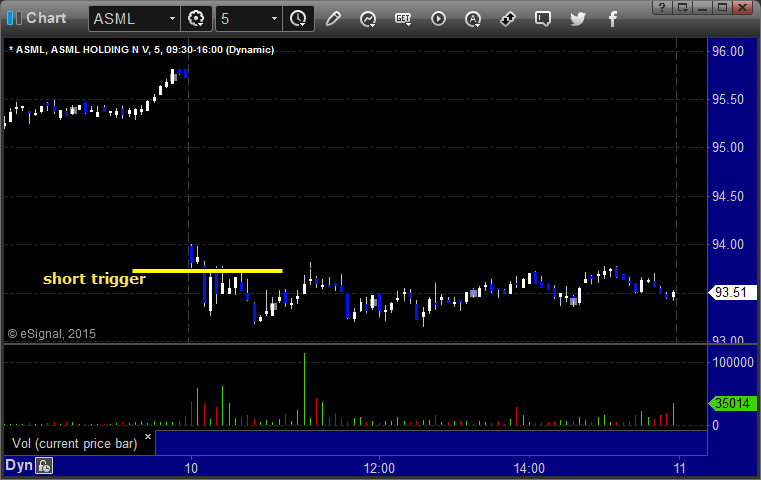Click the 12:00 time axis label
This screenshot has width=761, height=480.
pyautogui.click(x=379, y=468)
